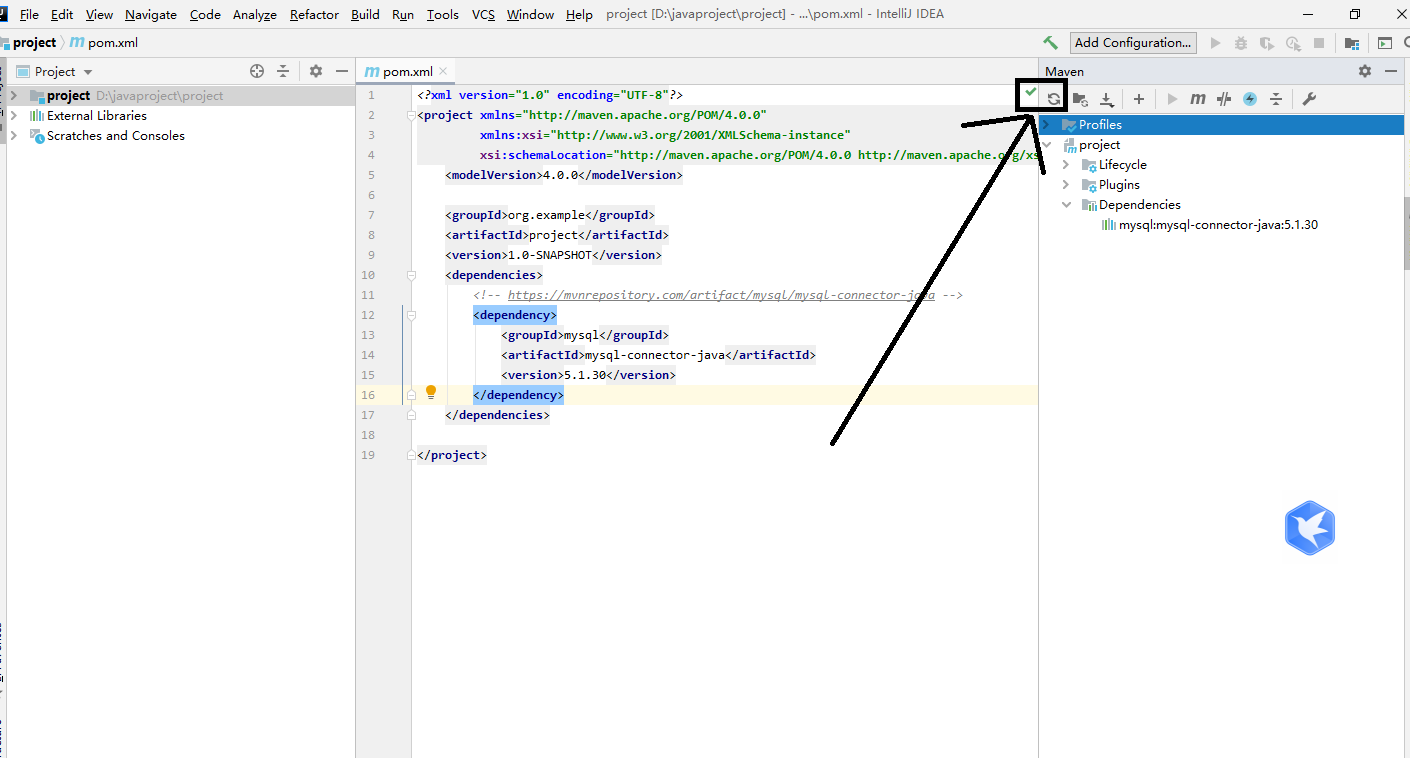This screenshot has height=758, width=1410.
Task: Open the Navigate menu
Action: point(151,14)
